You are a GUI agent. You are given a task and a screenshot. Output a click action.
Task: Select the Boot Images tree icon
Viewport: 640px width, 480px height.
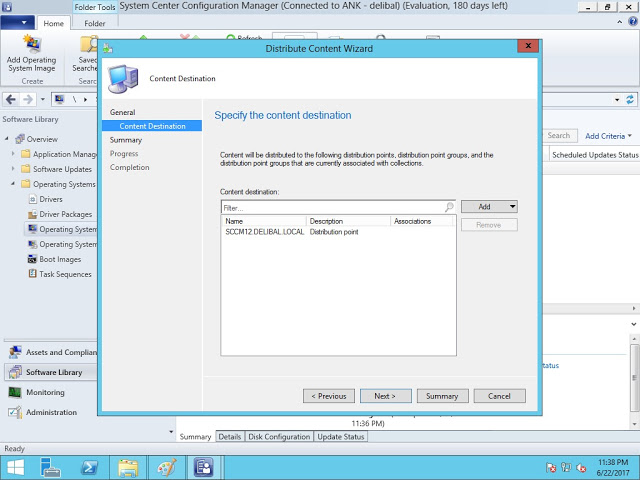(x=32, y=259)
